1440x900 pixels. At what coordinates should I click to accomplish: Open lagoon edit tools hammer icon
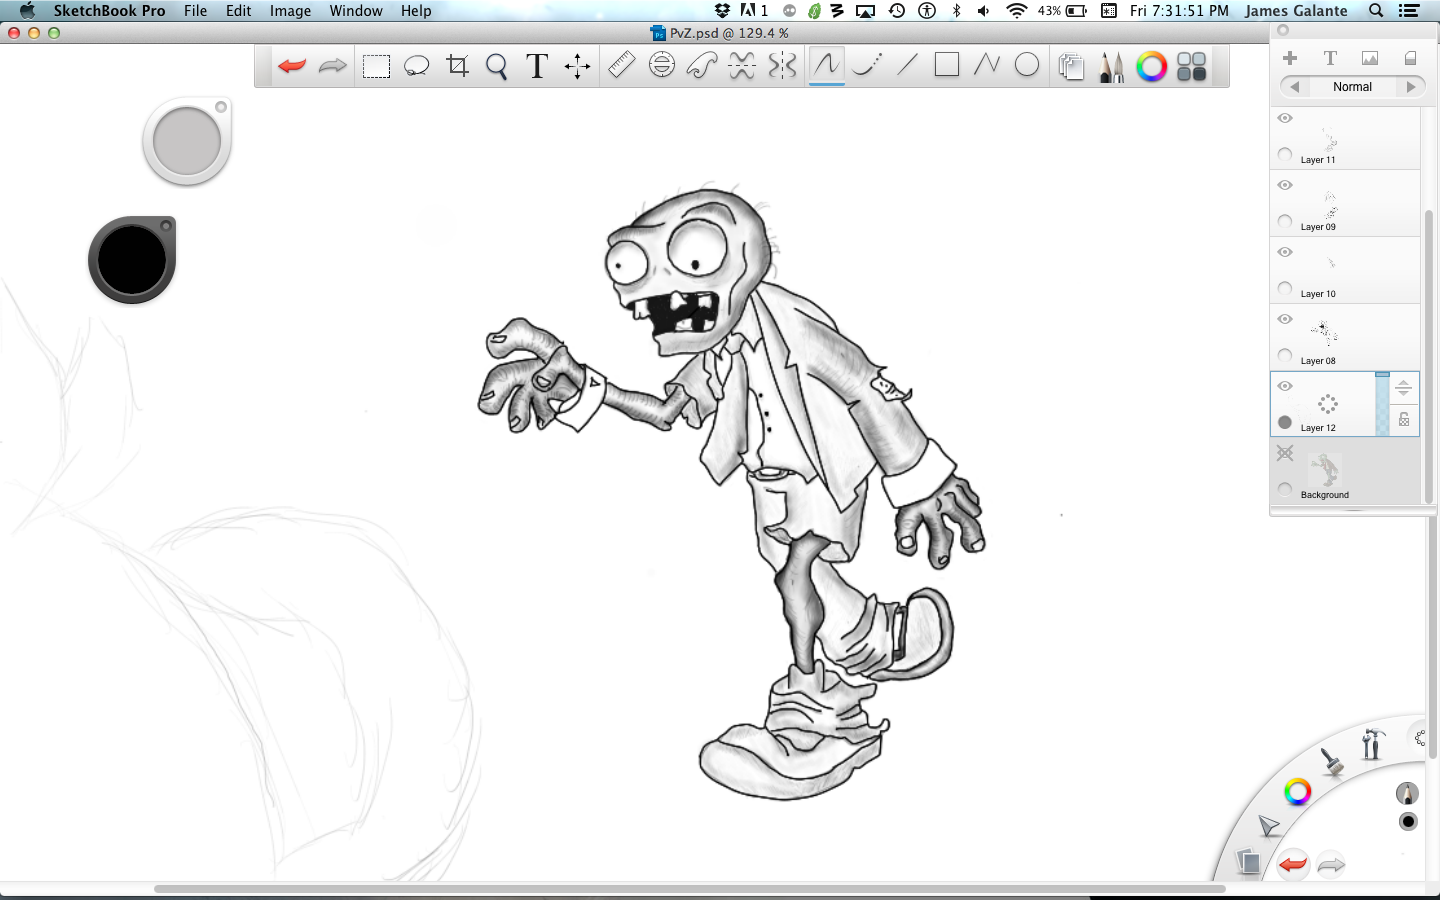pos(1372,743)
